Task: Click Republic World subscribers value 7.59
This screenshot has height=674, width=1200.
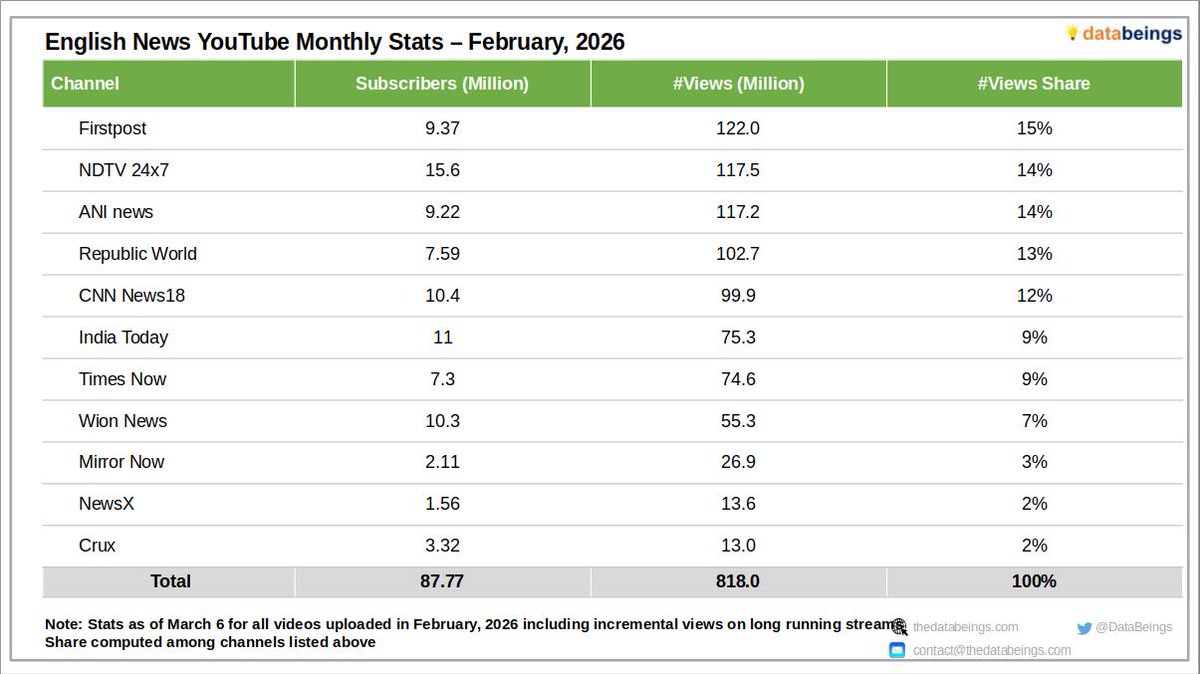Action: [442, 254]
